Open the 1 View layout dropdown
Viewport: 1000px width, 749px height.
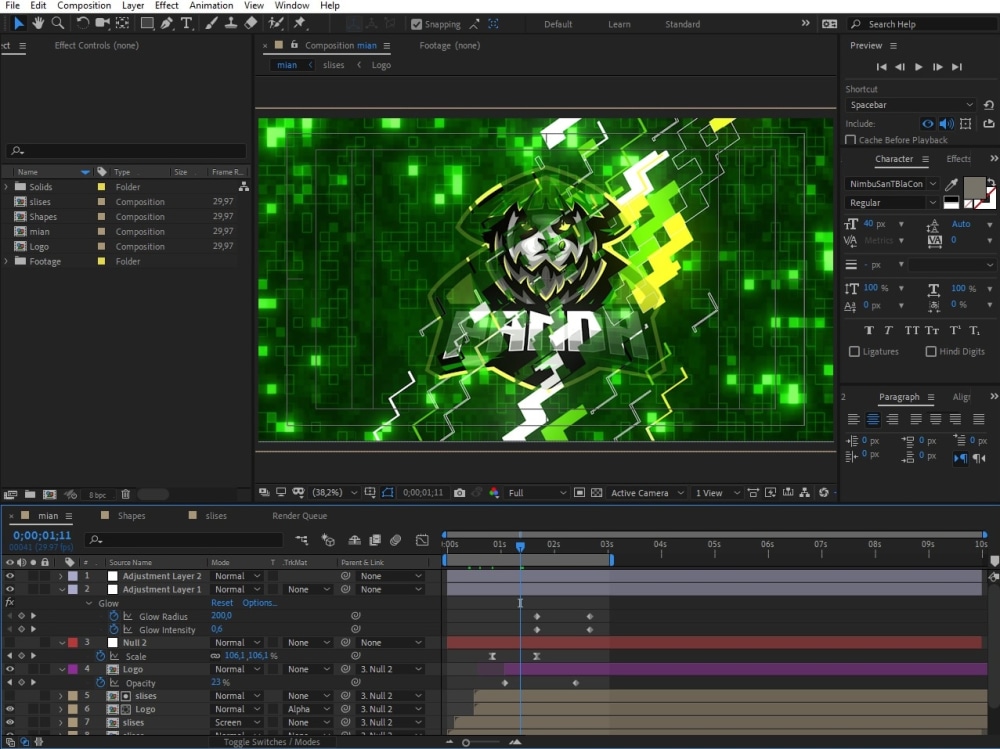pyautogui.click(x=717, y=493)
